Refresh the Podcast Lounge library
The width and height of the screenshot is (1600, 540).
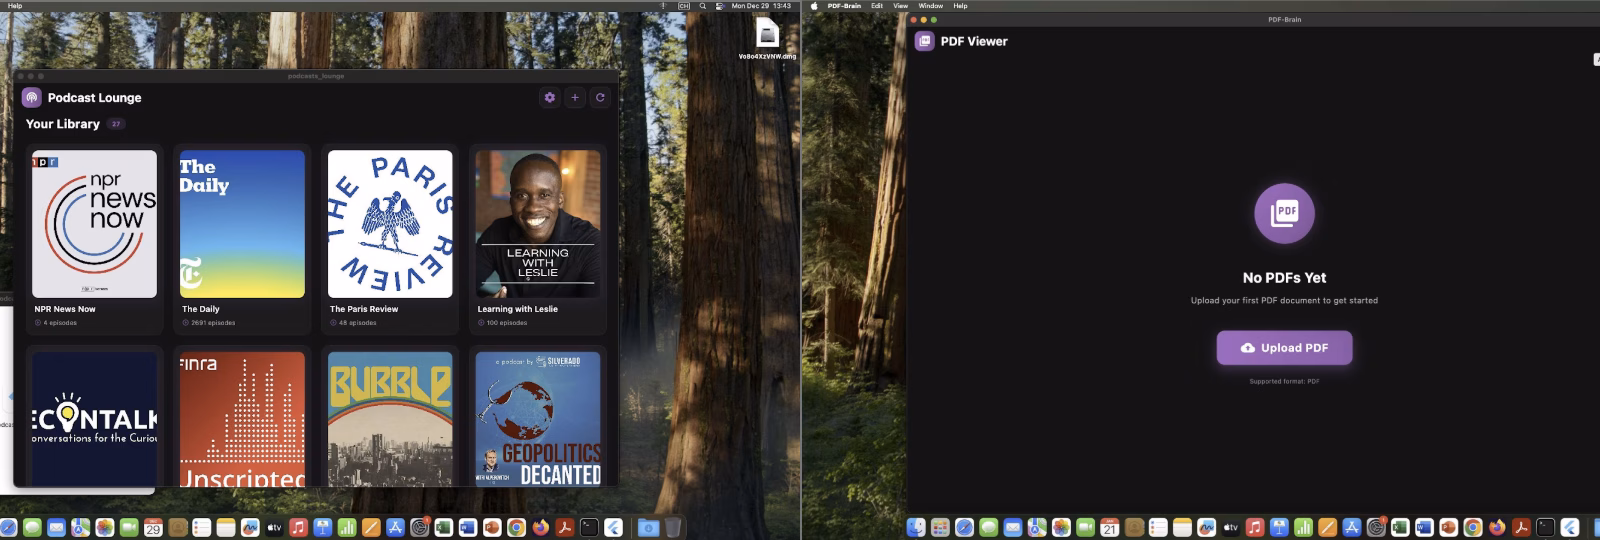[x=600, y=97]
